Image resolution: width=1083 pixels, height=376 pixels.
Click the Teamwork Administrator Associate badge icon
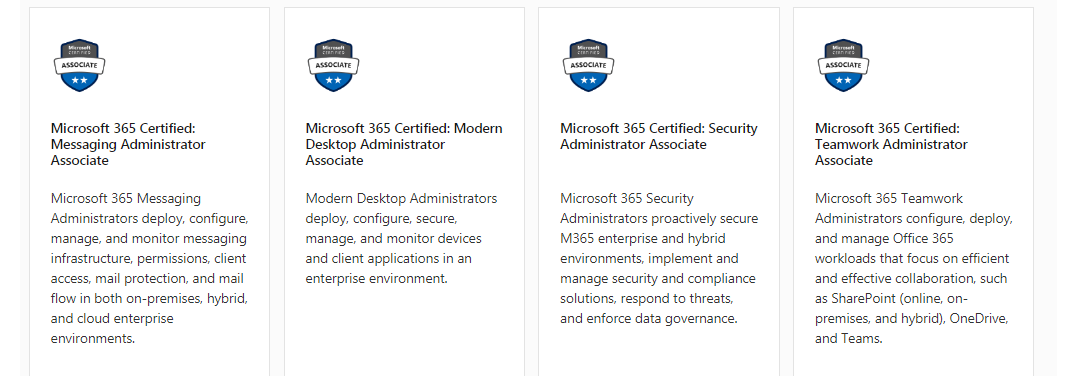843,65
